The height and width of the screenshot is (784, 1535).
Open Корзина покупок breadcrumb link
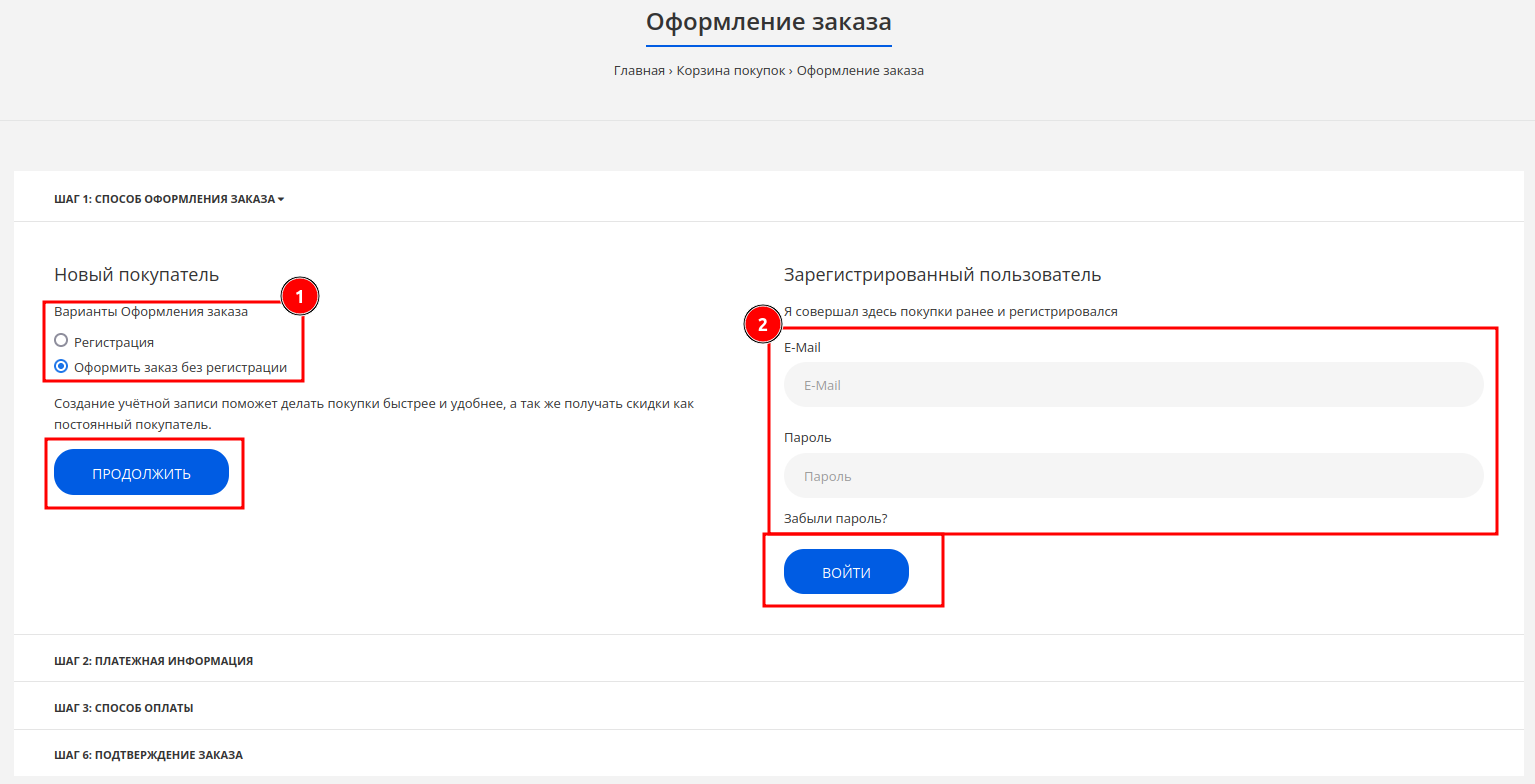pyautogui.click(x=731, y=71)
